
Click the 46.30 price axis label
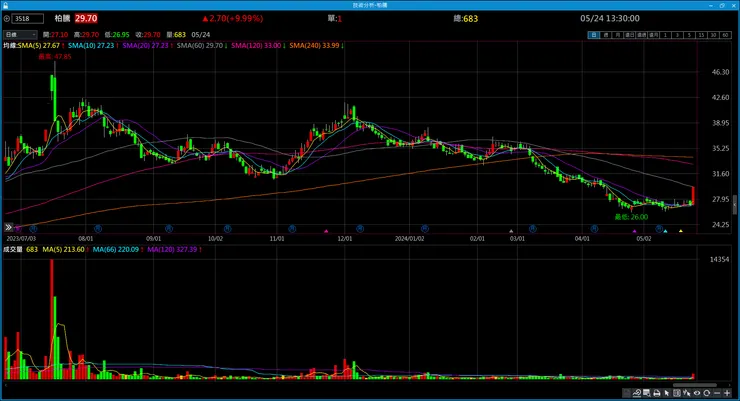(720, 72)
